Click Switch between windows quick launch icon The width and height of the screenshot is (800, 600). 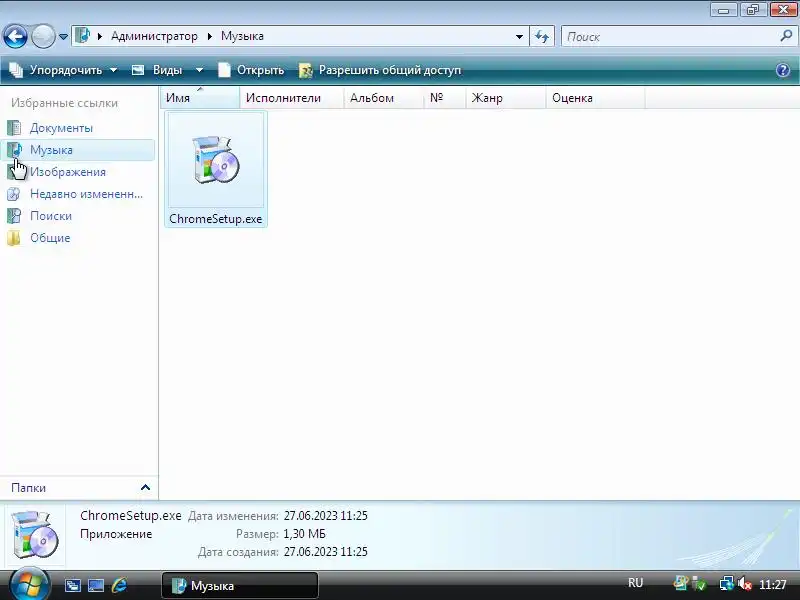[x=72, y=585]
